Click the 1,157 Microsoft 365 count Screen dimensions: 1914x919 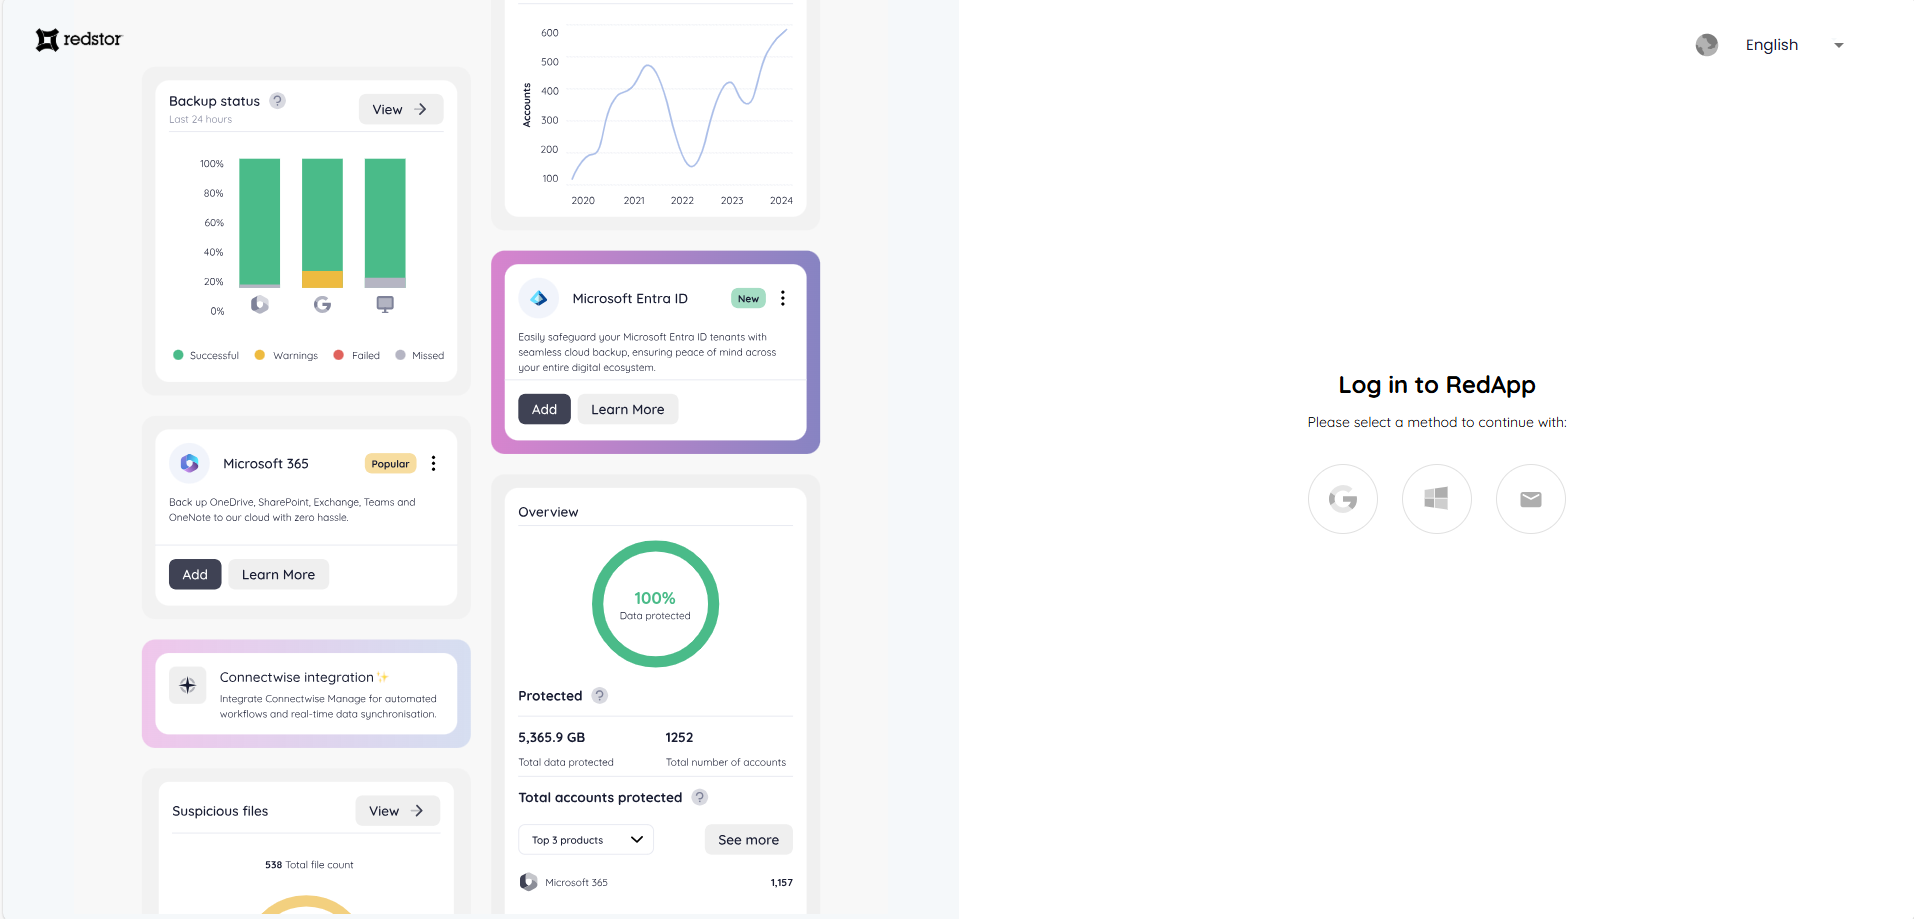click(781, 882)
